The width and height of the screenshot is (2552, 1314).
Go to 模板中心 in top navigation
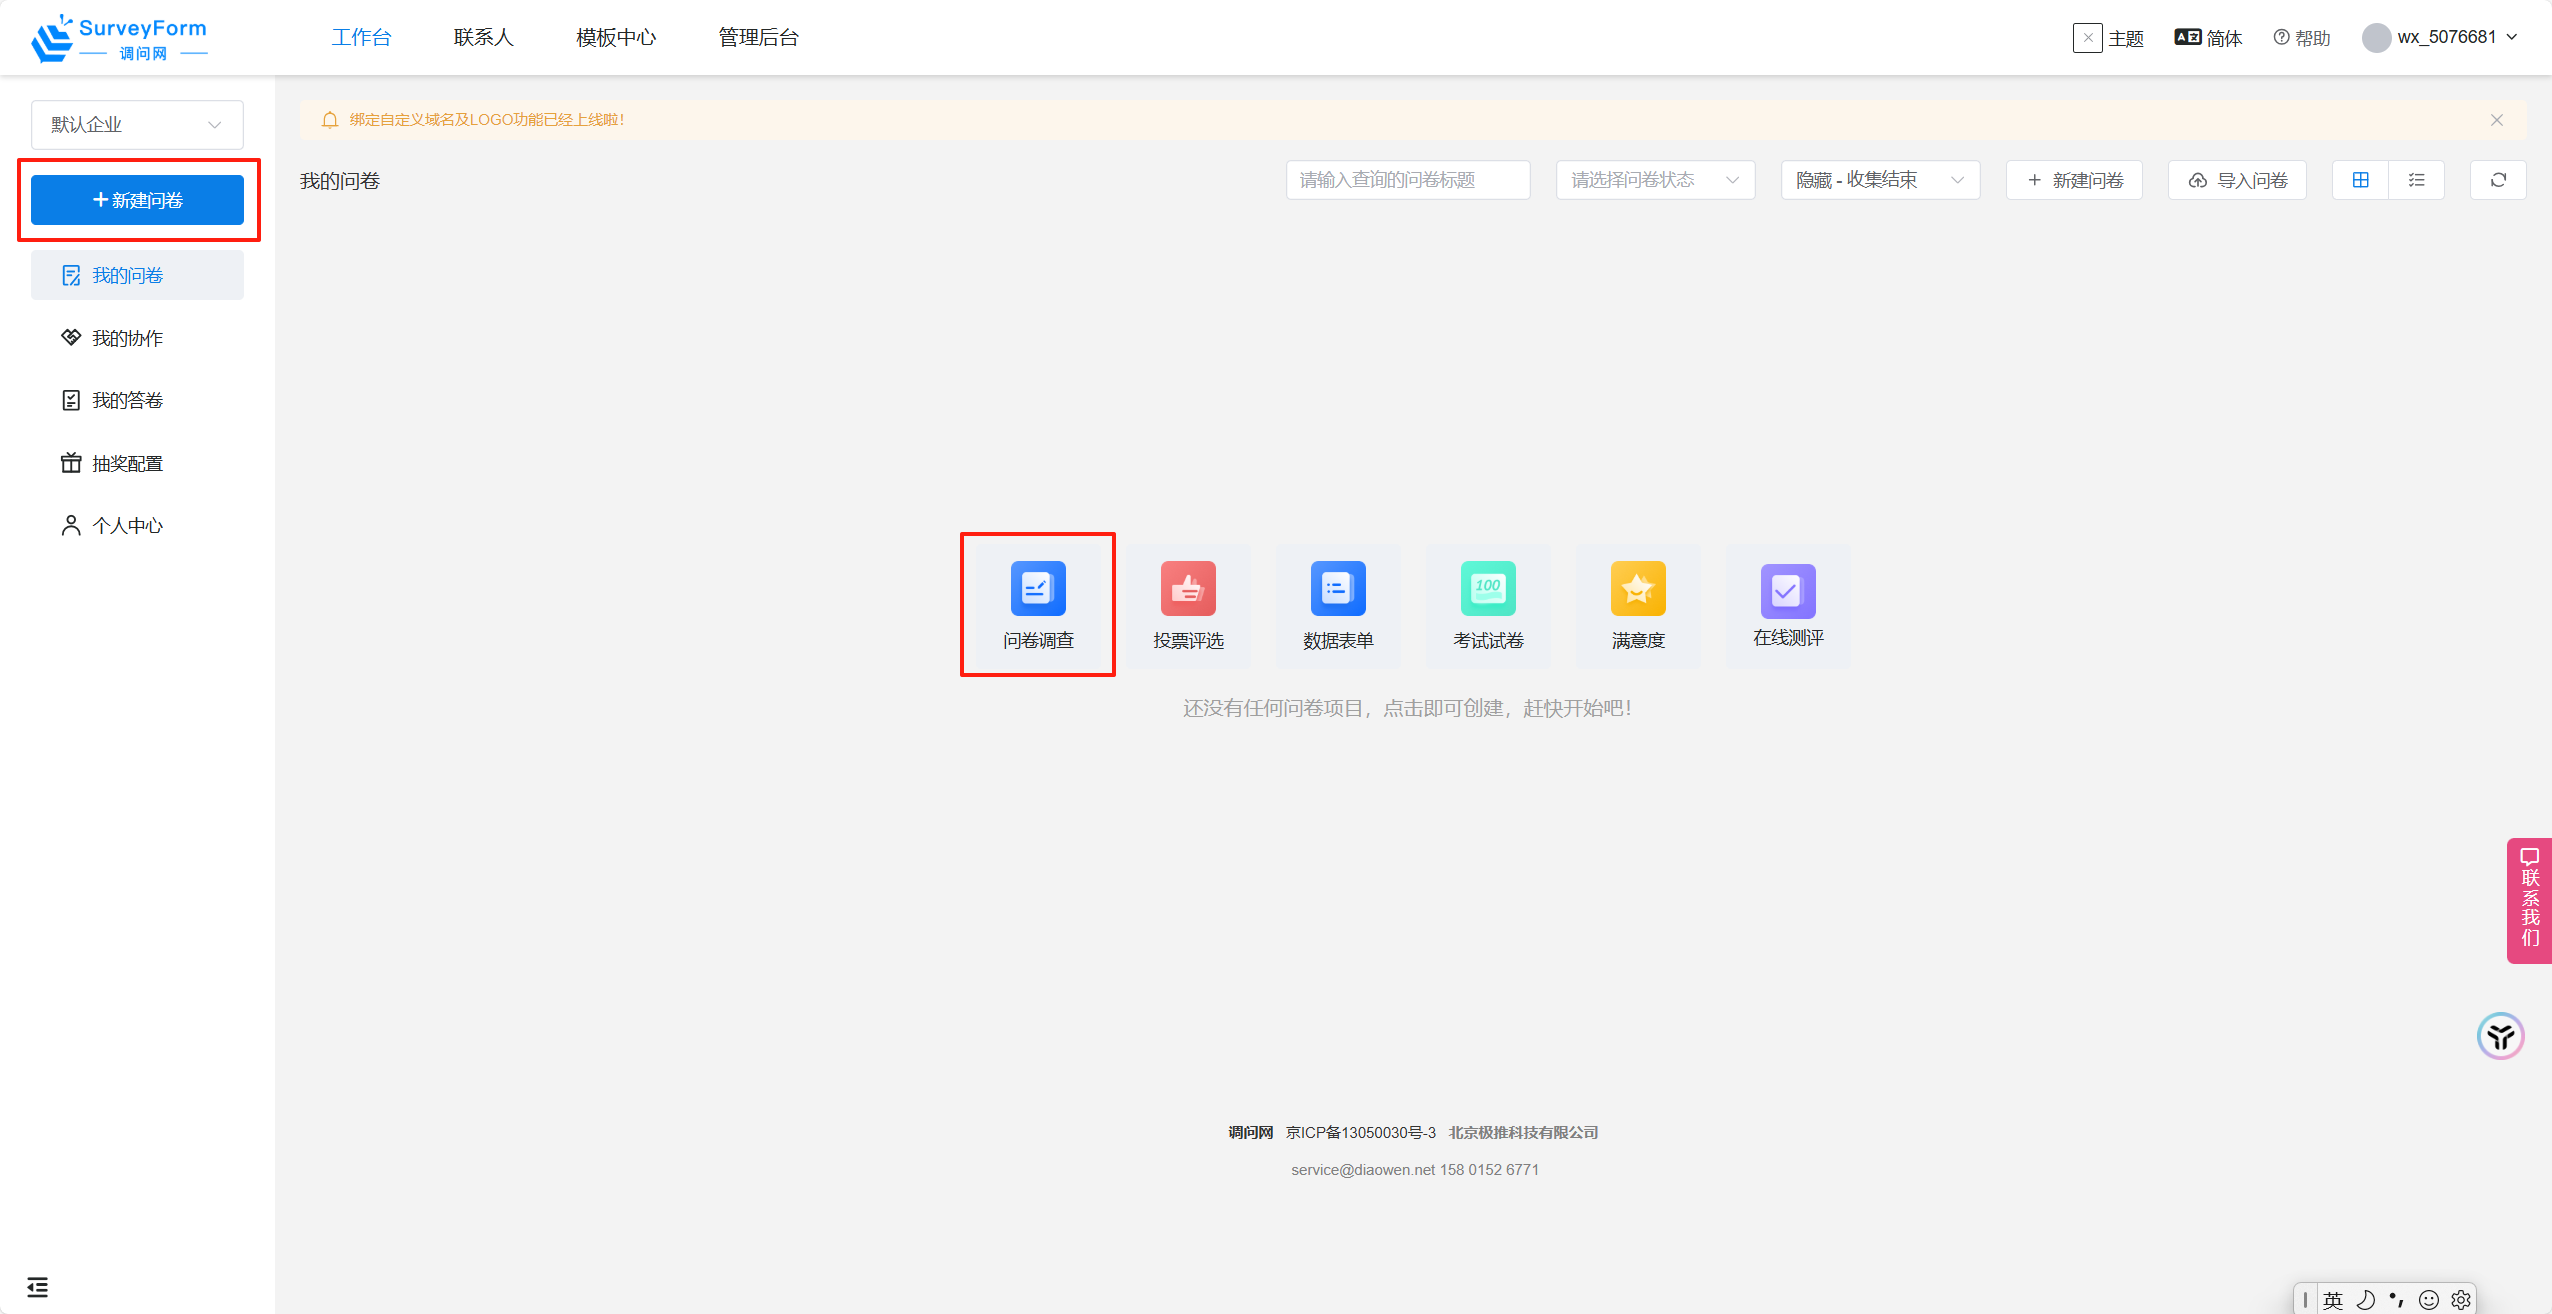pyautogui.click(x=616, y=38)
